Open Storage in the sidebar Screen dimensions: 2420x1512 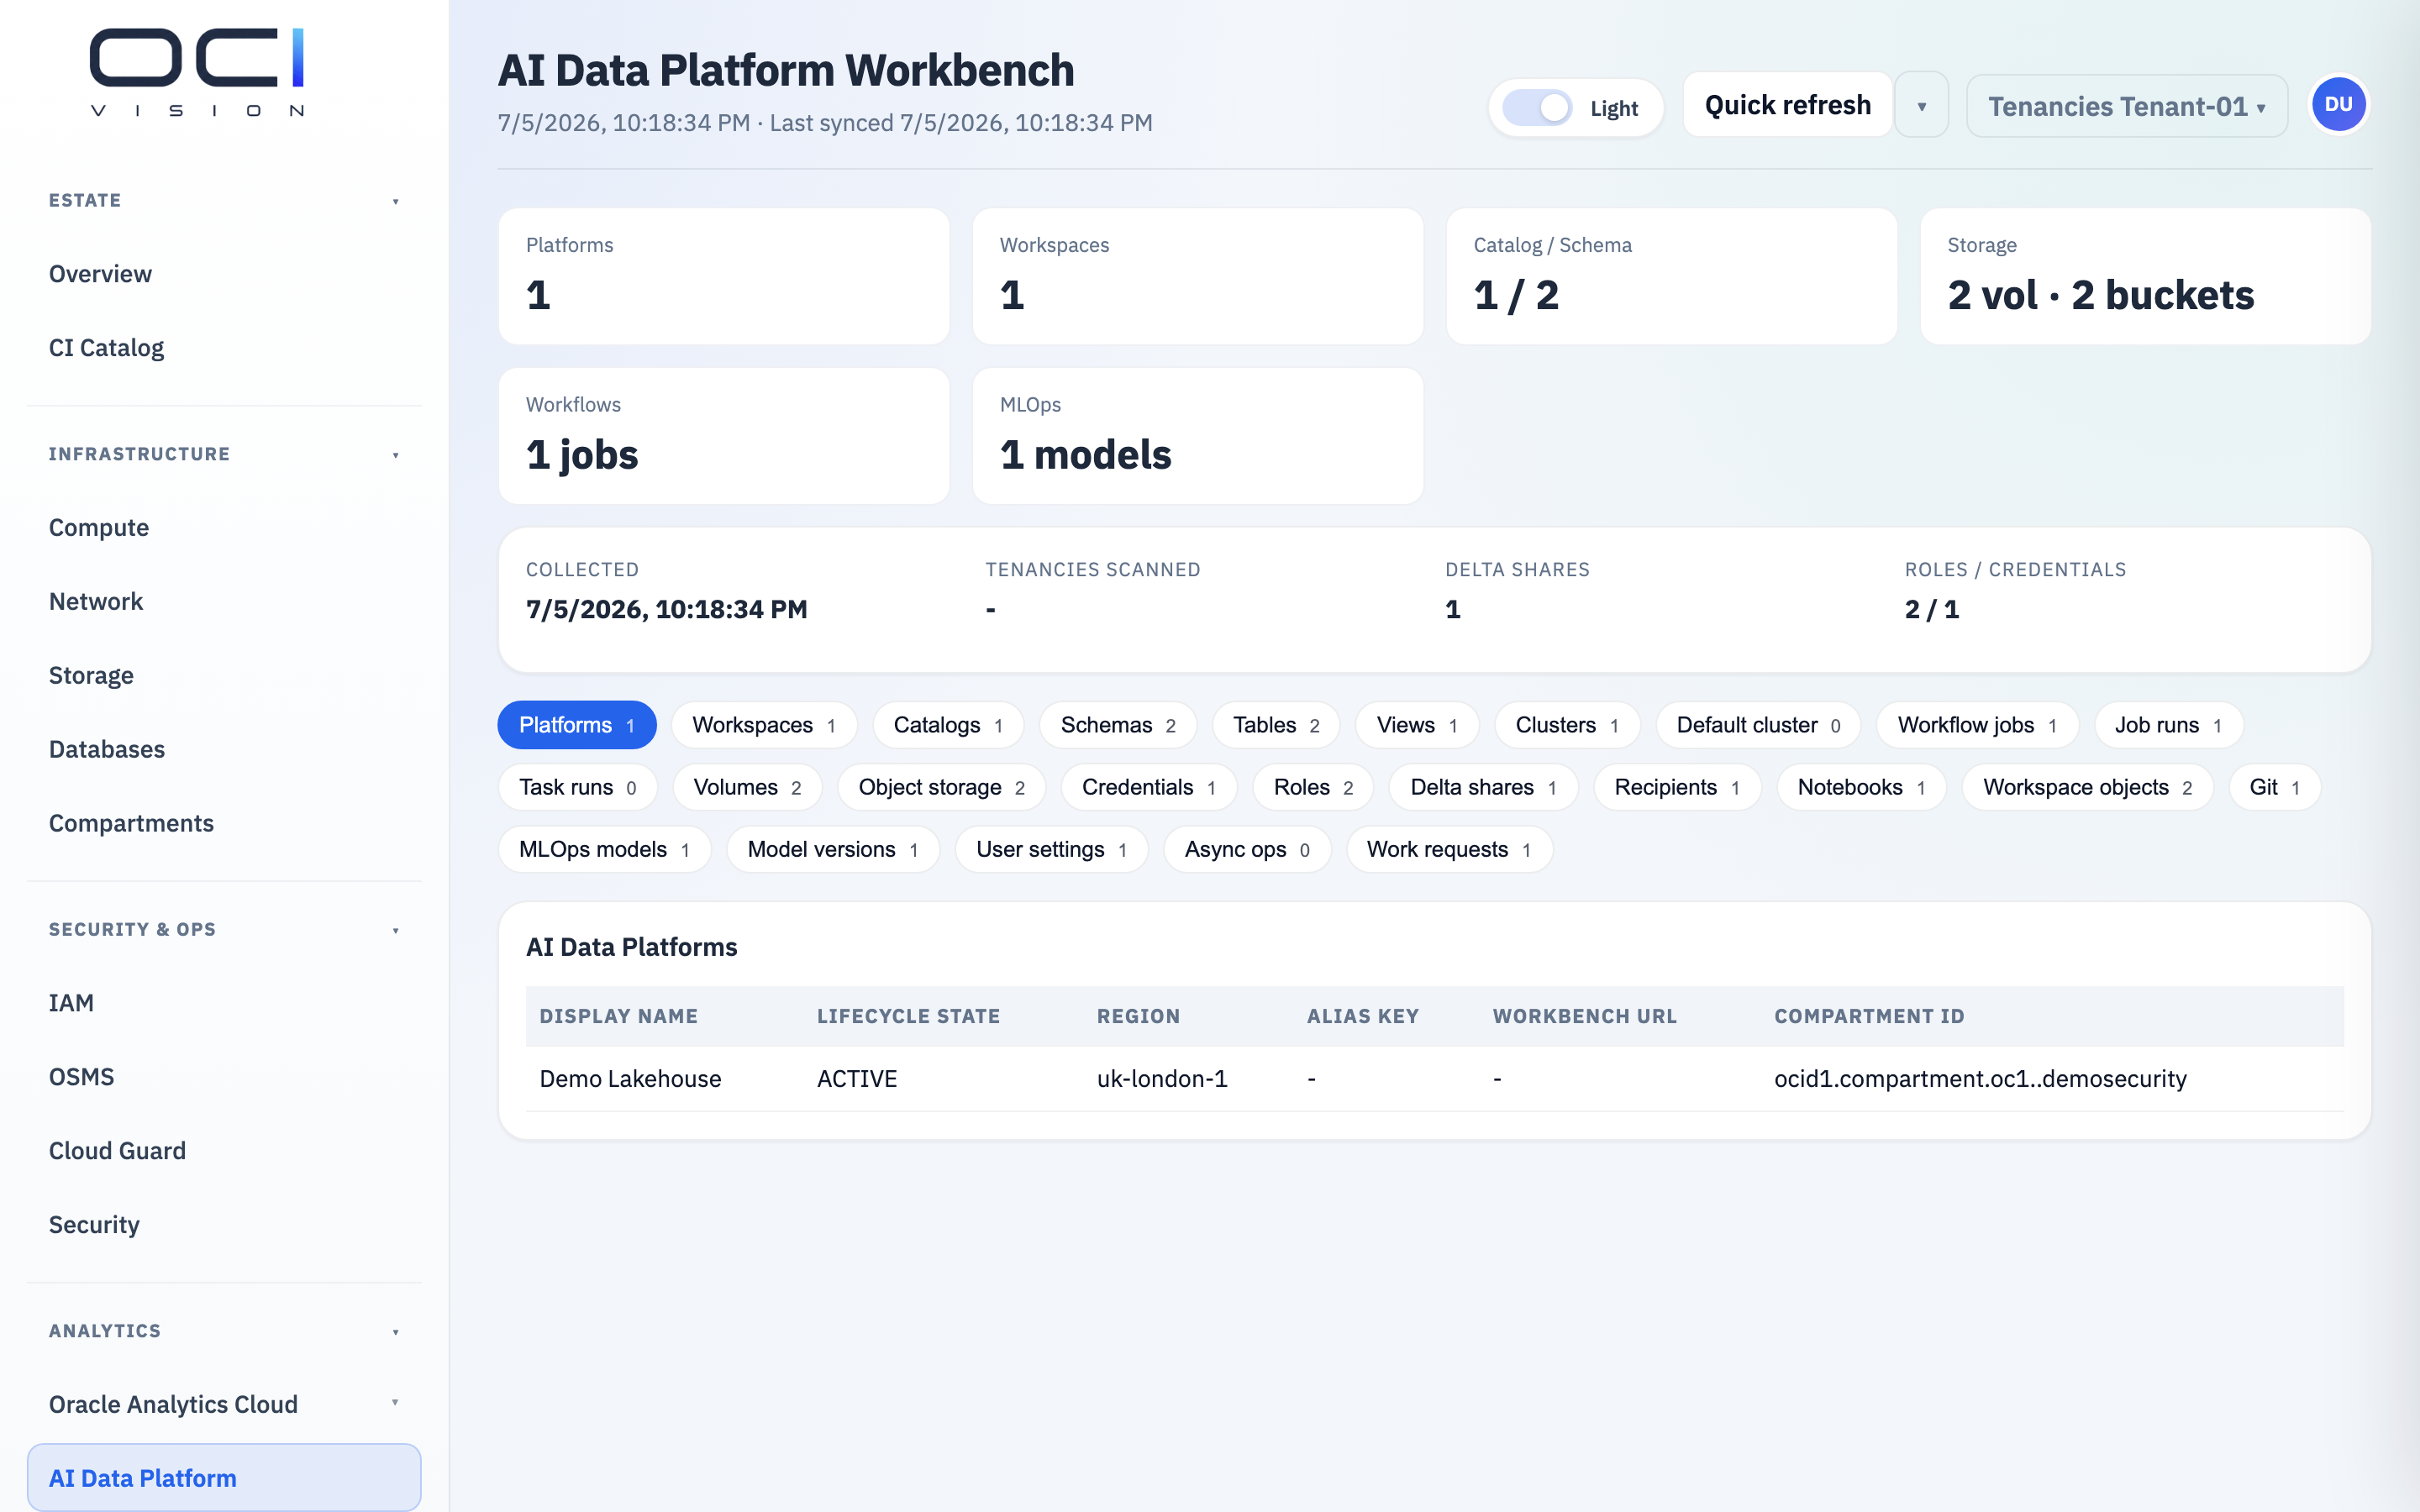pyautogui.click(x=224, y=676)
